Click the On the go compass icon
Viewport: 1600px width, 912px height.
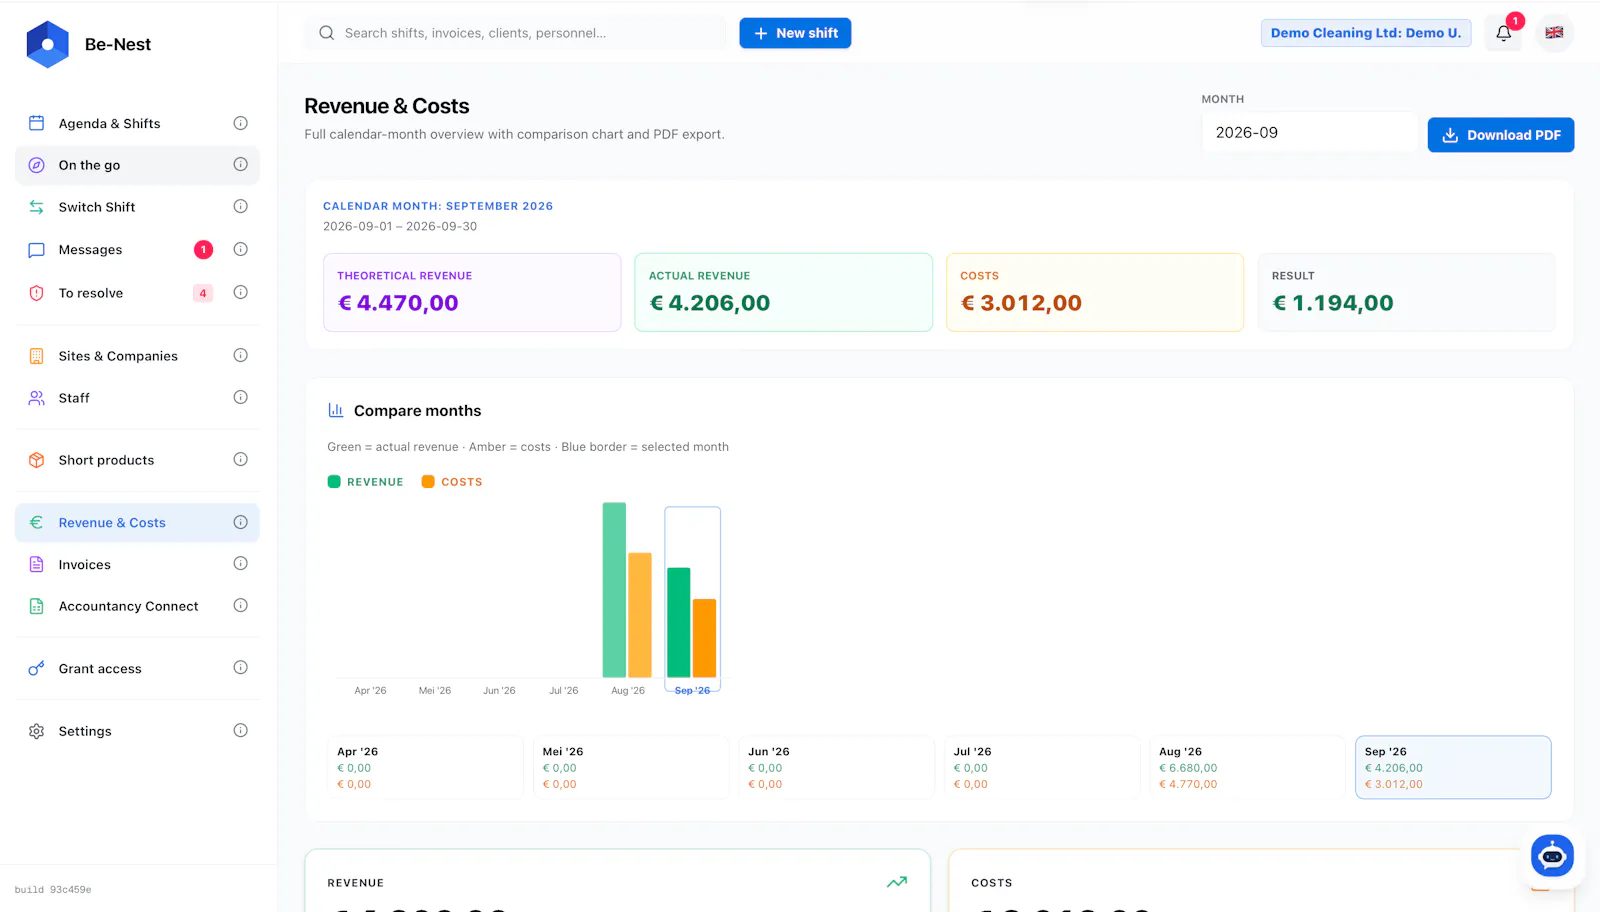tap(37, 165)
